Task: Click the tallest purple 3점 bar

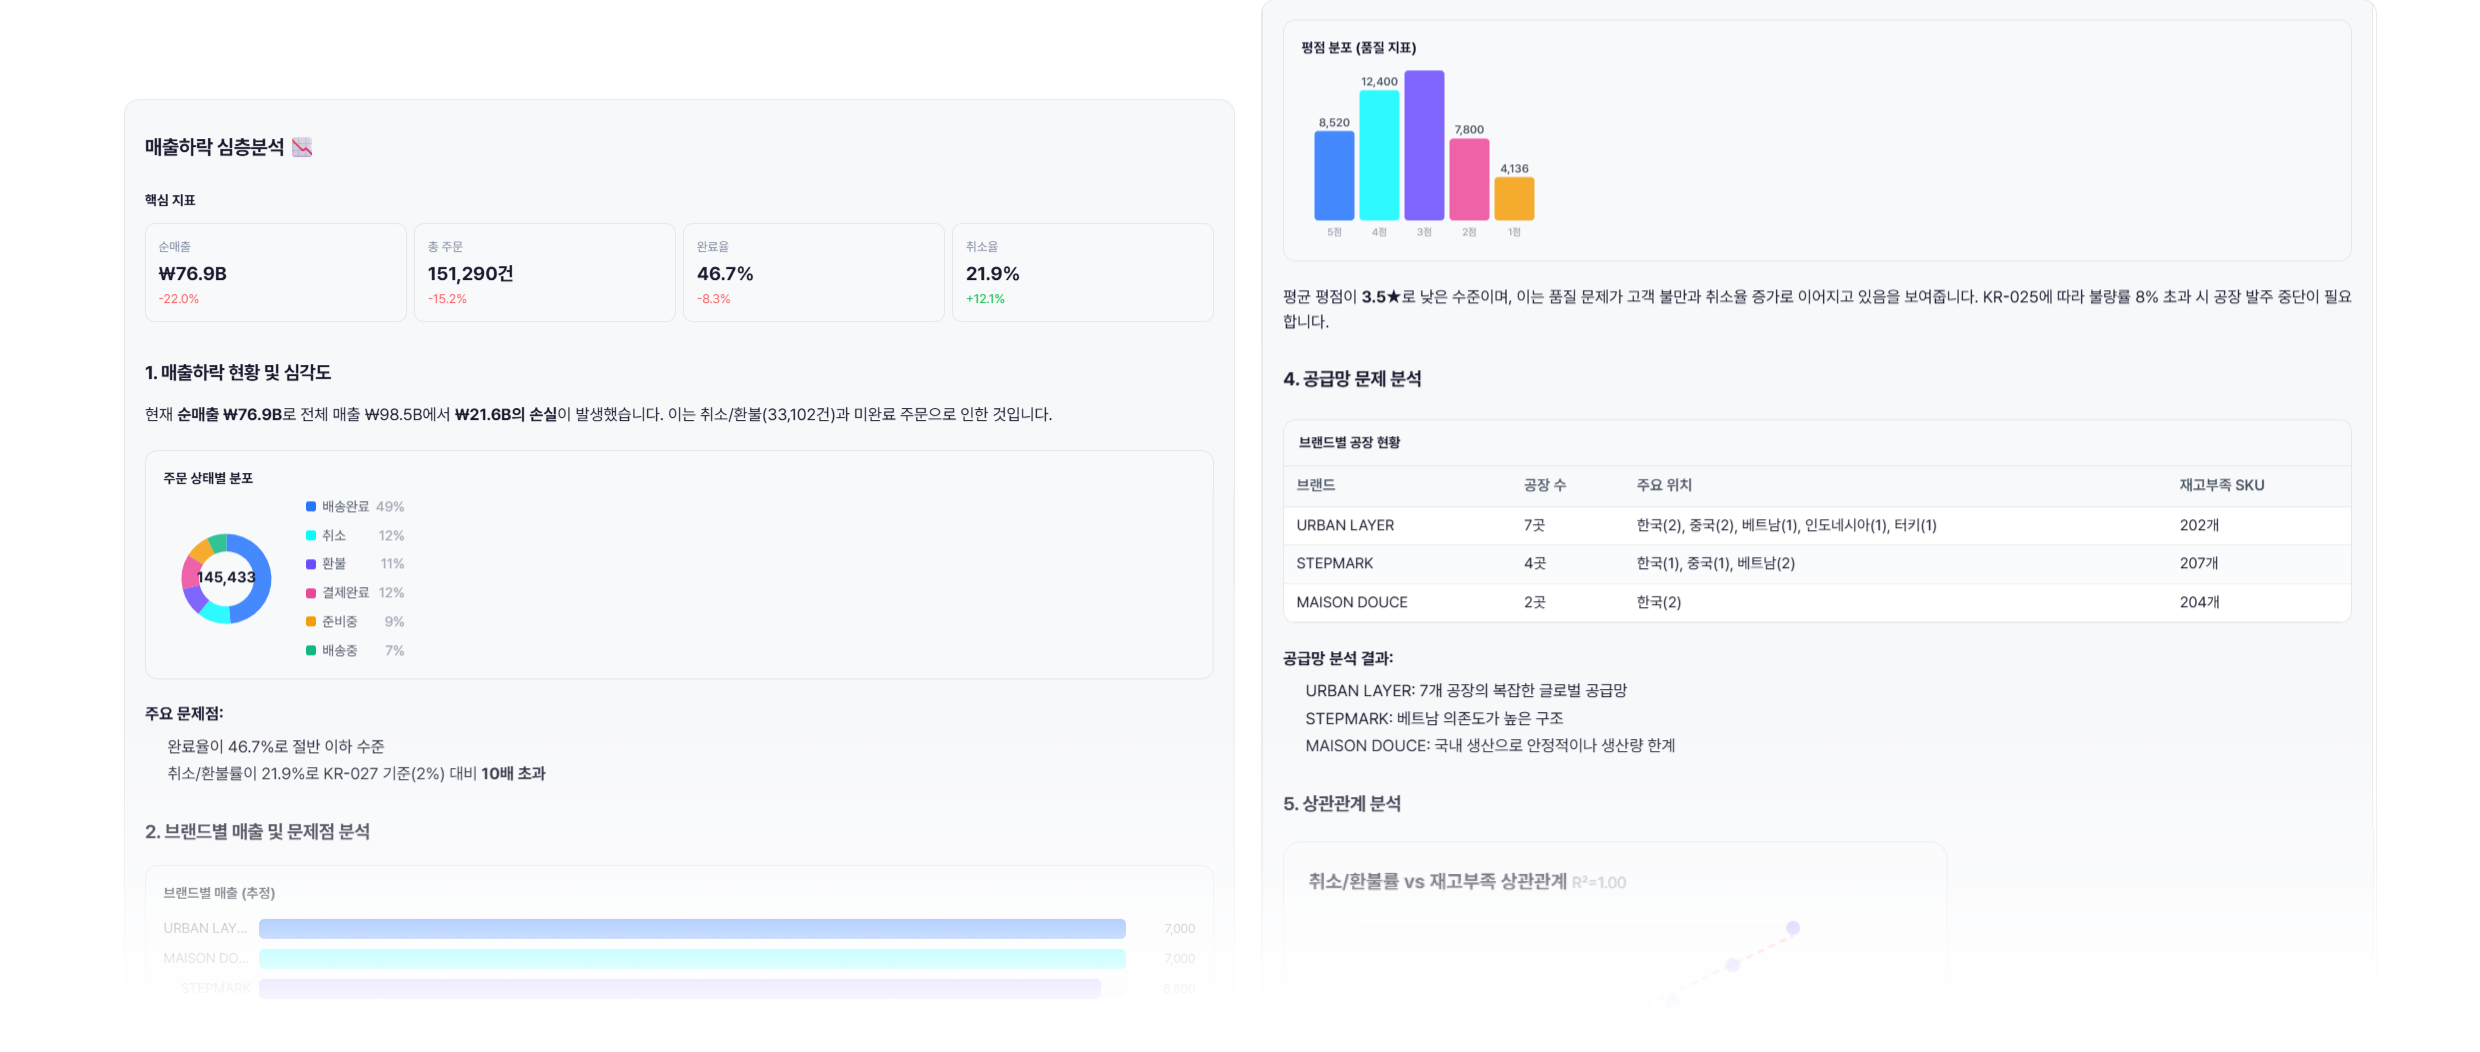Action: point(1424,145)
